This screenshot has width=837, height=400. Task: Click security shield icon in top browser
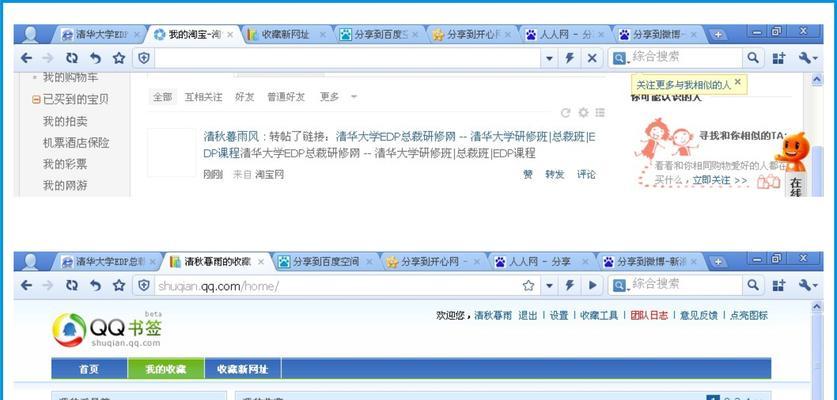[x=144, y=58]
